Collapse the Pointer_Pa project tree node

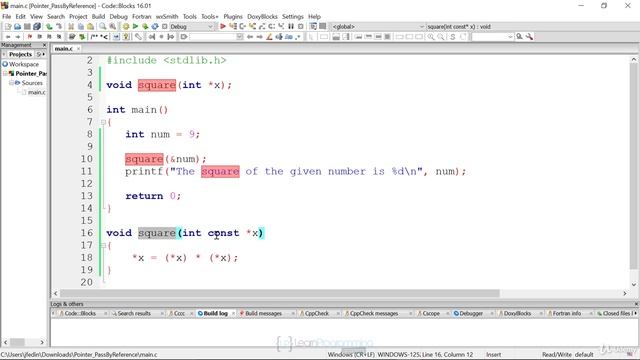(5, 73)
